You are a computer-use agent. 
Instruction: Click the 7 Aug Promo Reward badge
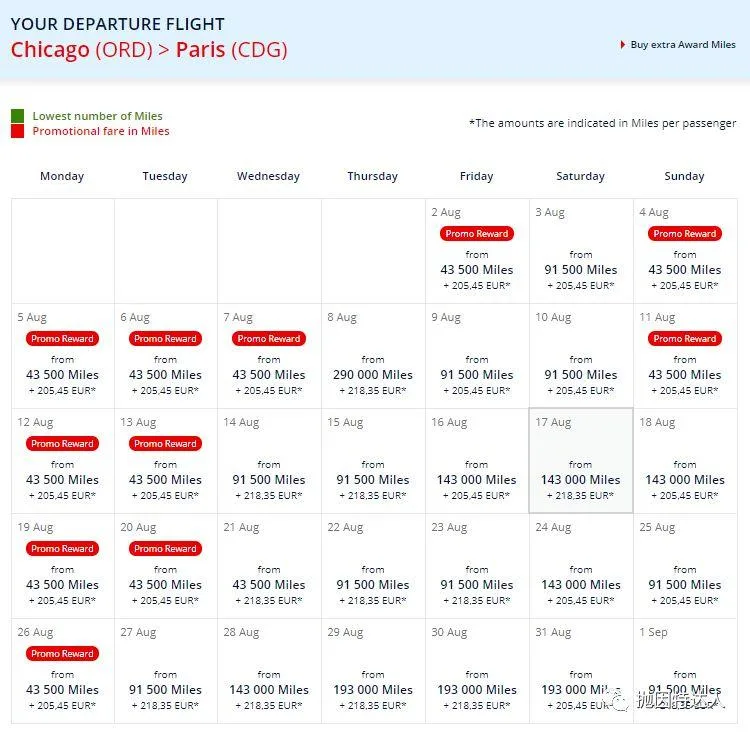coord(269,339)
